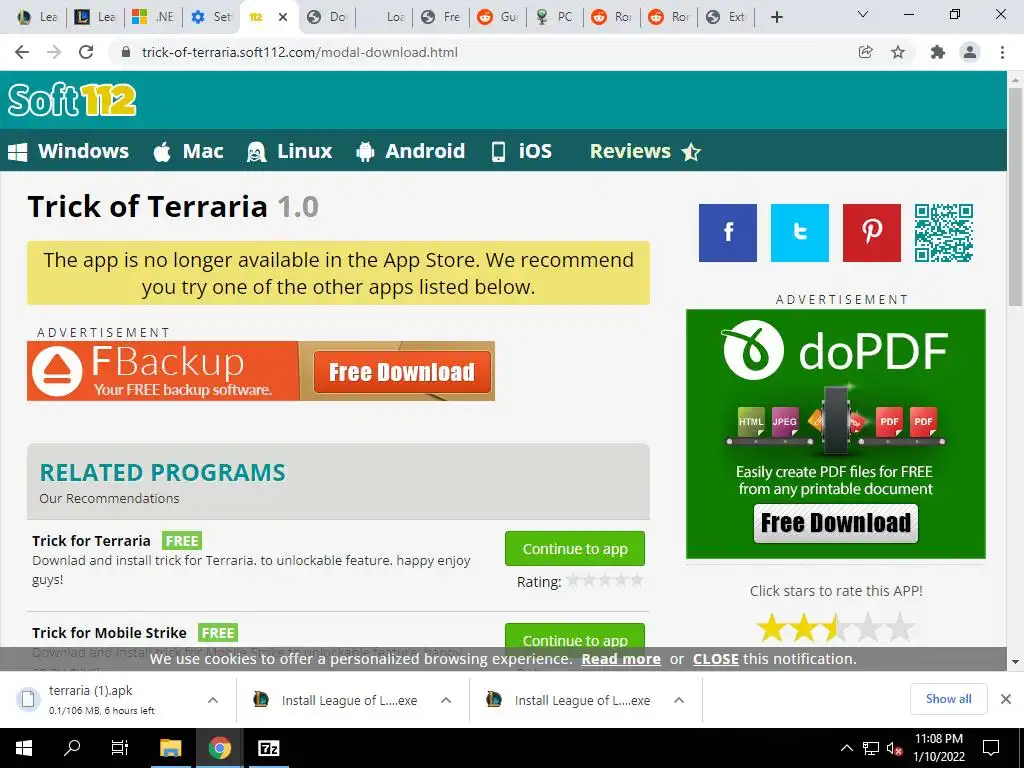
Task: Continue to app for Trick for Terraria
Action: [x=575, y=549]
